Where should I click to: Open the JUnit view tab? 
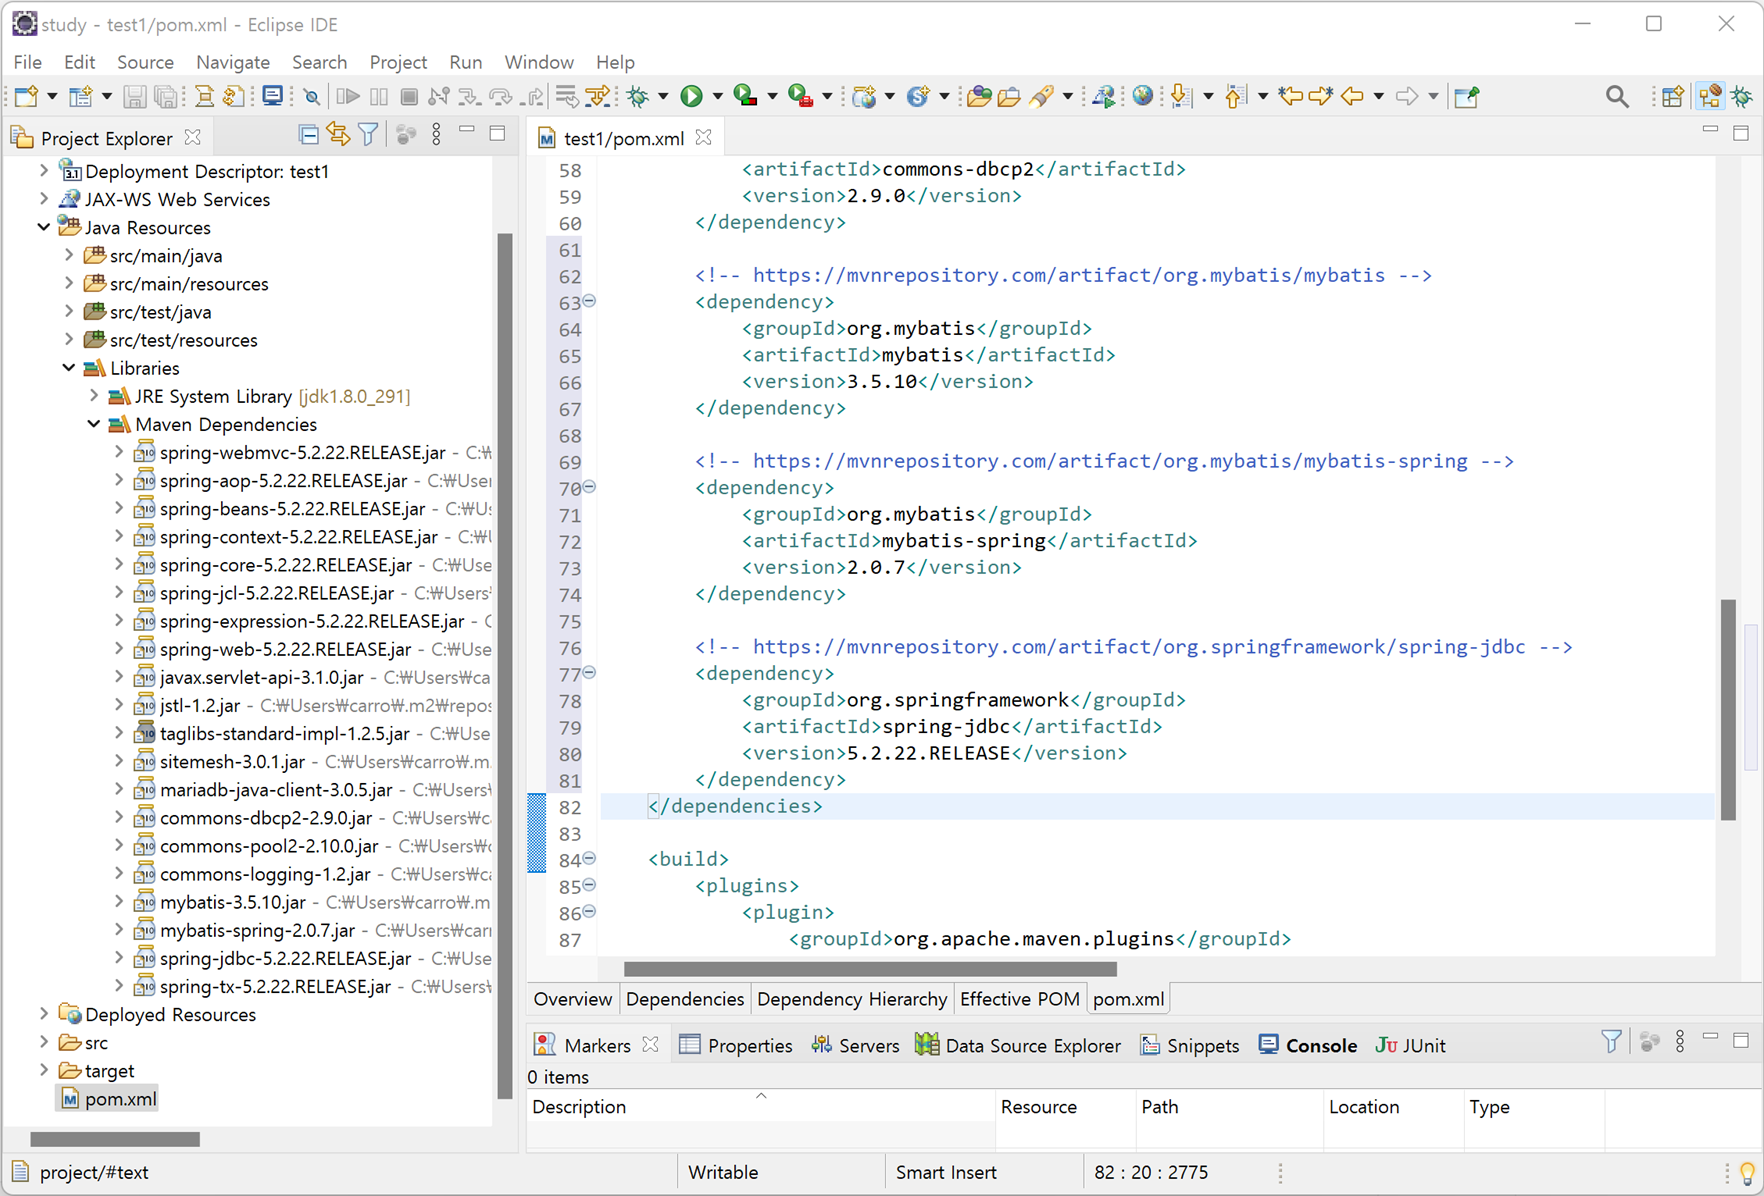point(1411,1045)
